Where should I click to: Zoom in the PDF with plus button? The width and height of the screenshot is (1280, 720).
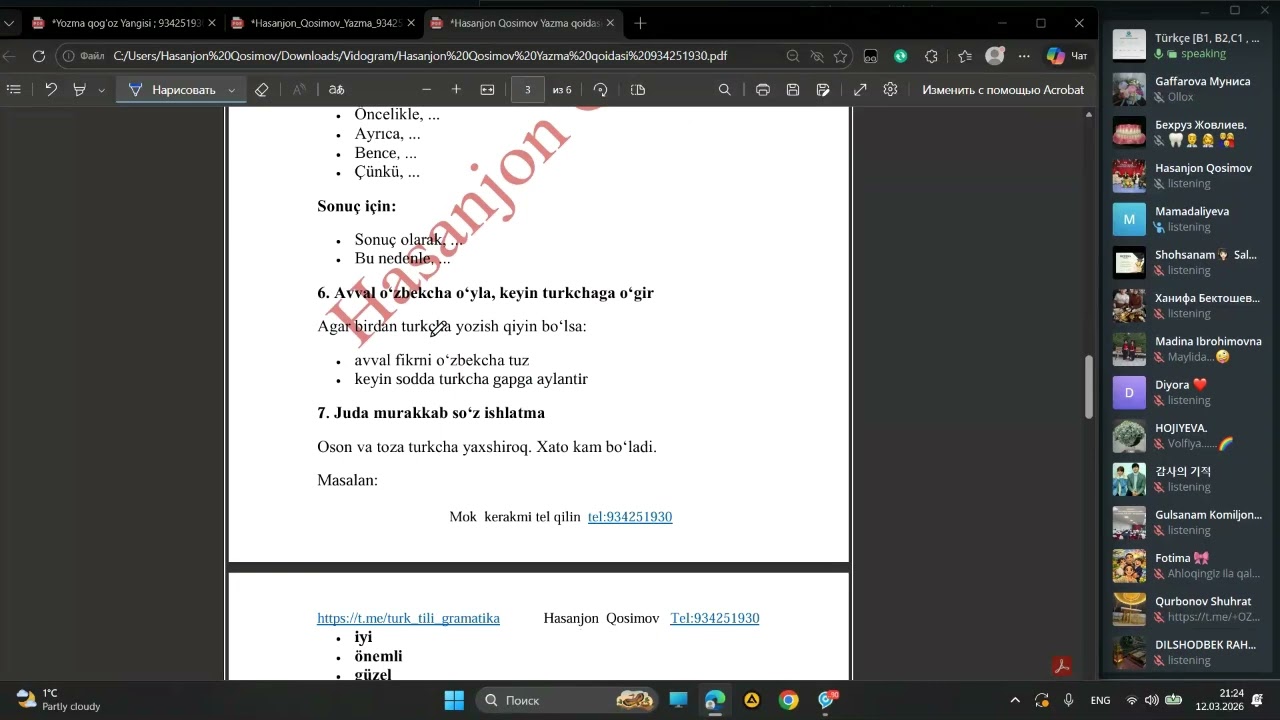click(x=456, y=90)
